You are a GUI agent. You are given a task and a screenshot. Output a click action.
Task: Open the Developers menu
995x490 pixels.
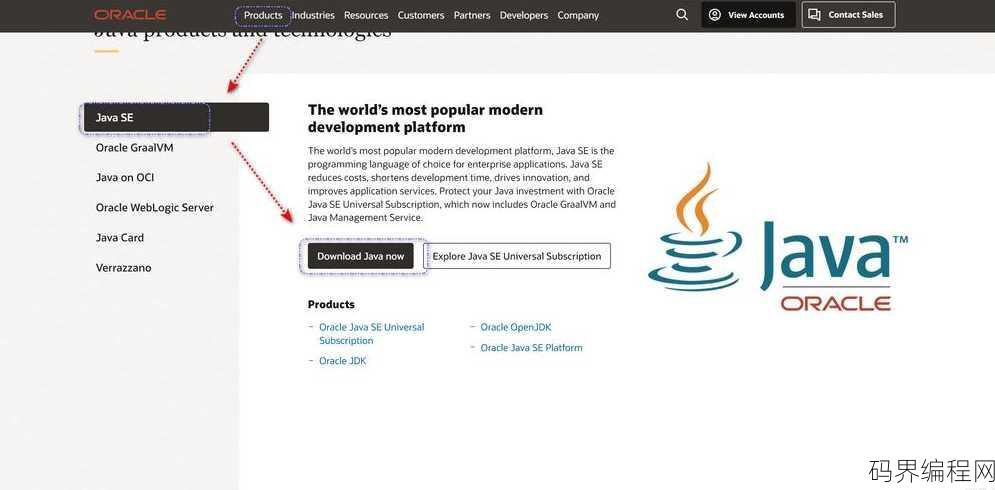click(524, 15)
